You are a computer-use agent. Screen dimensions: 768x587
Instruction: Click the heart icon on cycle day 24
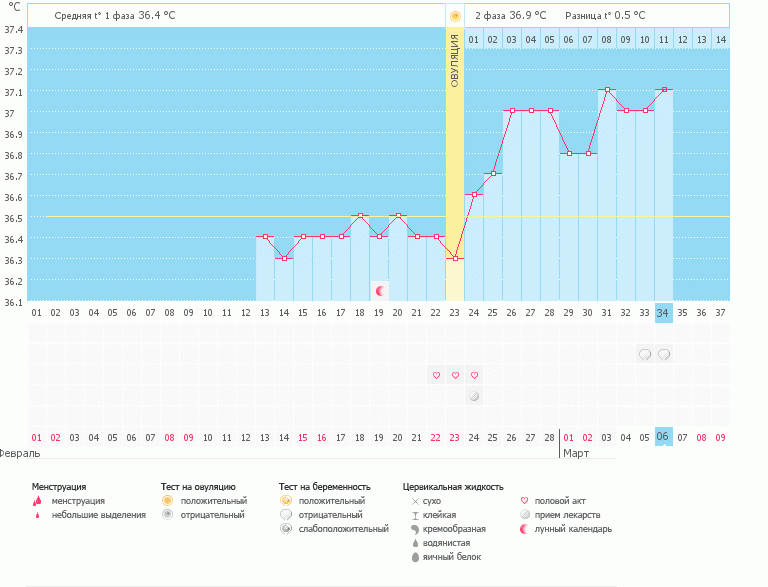(x=474, y=375)
